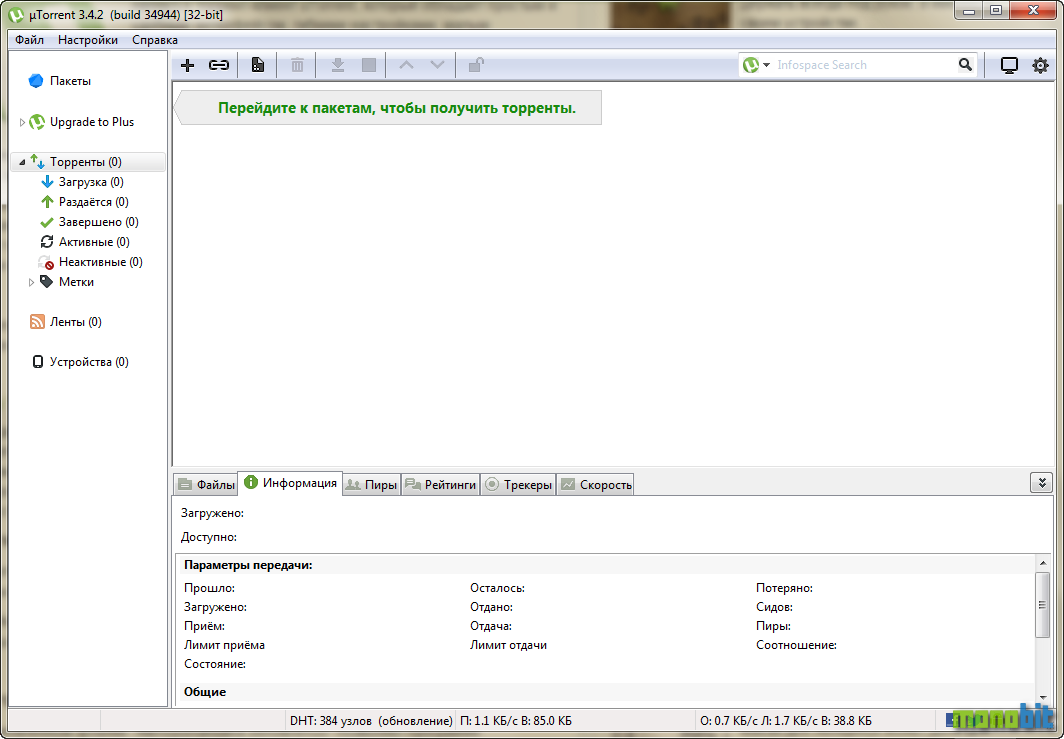Select Upgrade to Plus in sidebar
The height and width of the screenshot is (739, 1064).
pyautogui.click(x=92, y=122)
